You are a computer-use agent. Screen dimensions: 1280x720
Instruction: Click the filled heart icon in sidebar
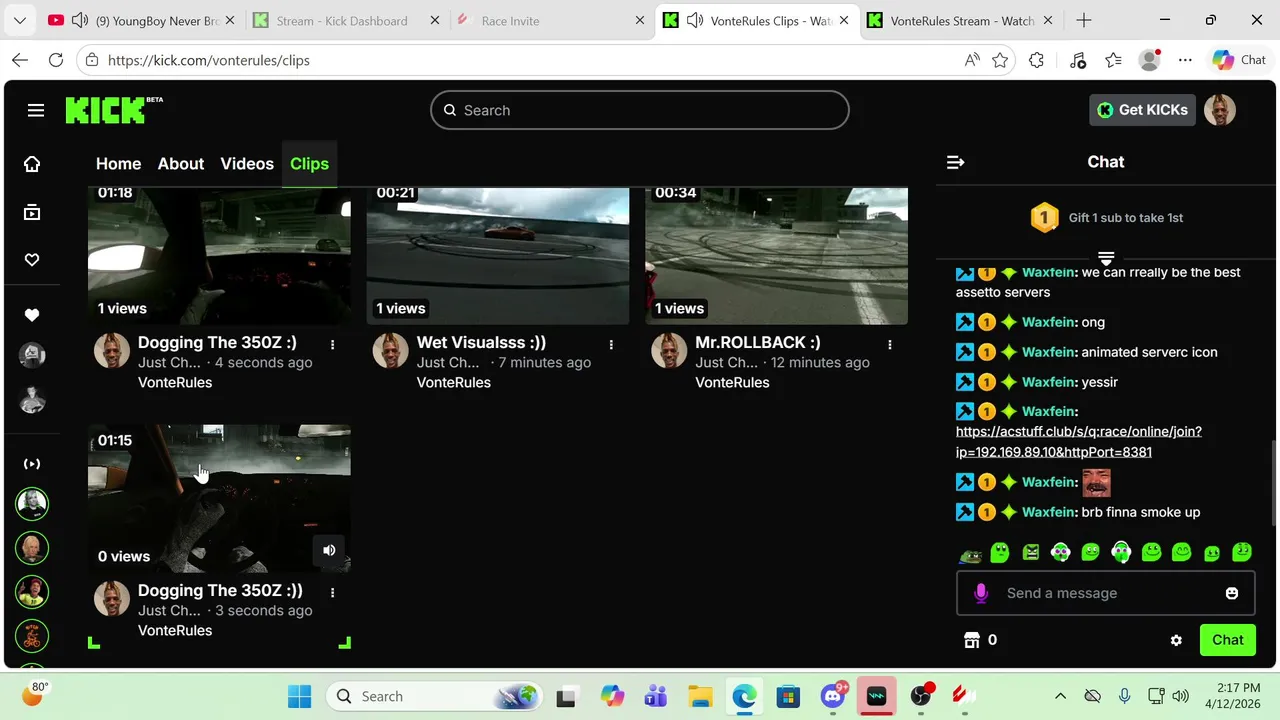32,315
